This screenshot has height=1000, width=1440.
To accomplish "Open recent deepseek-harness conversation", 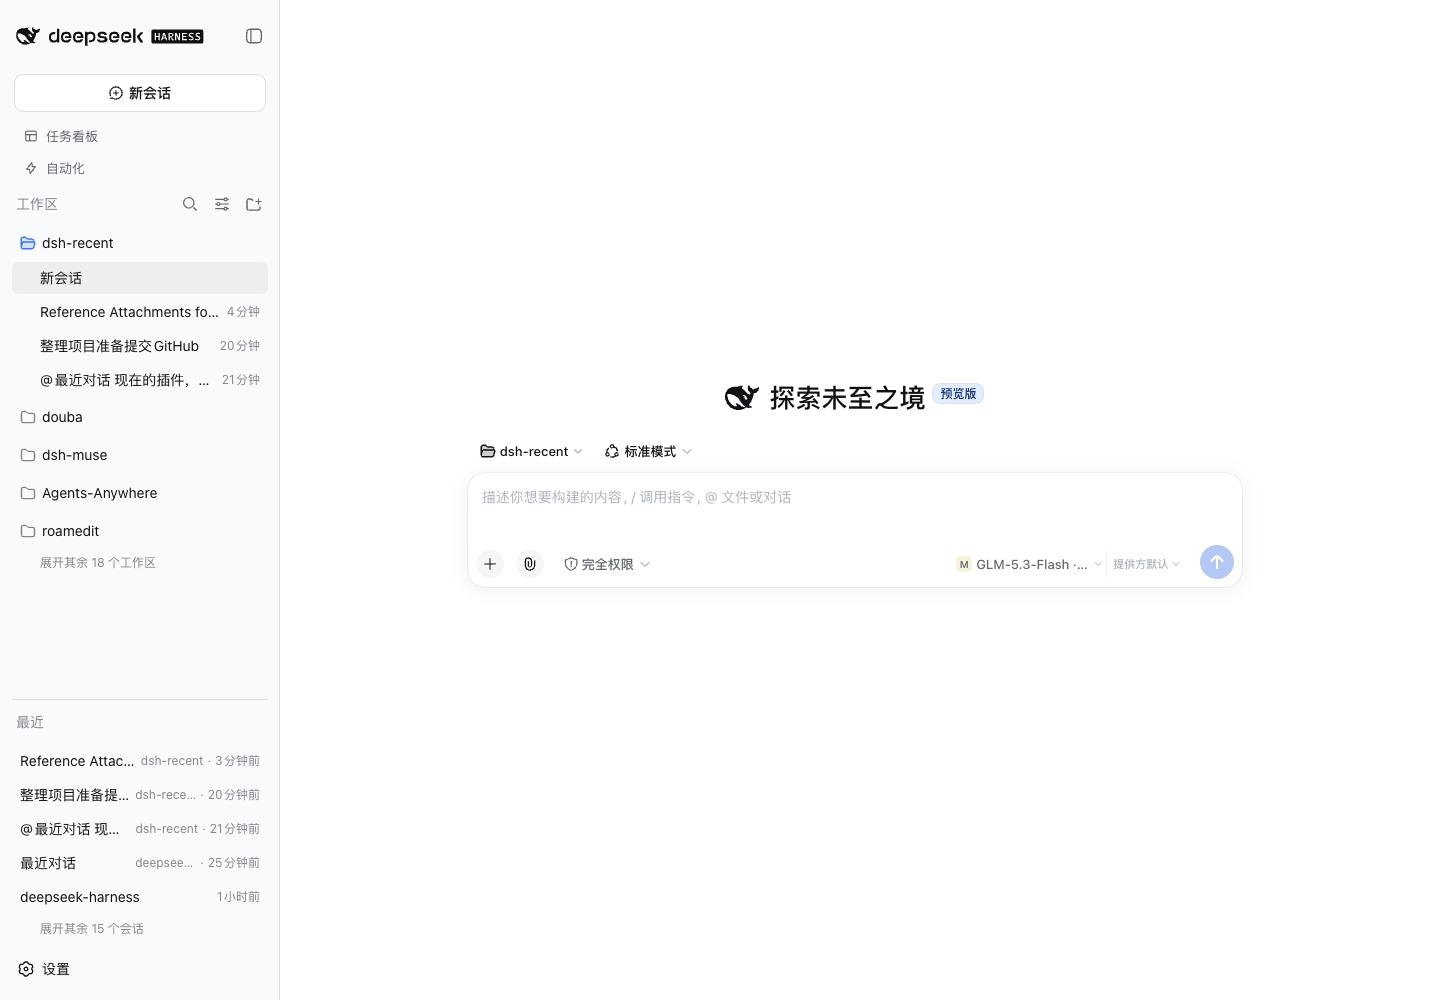I will coord(140,897).
